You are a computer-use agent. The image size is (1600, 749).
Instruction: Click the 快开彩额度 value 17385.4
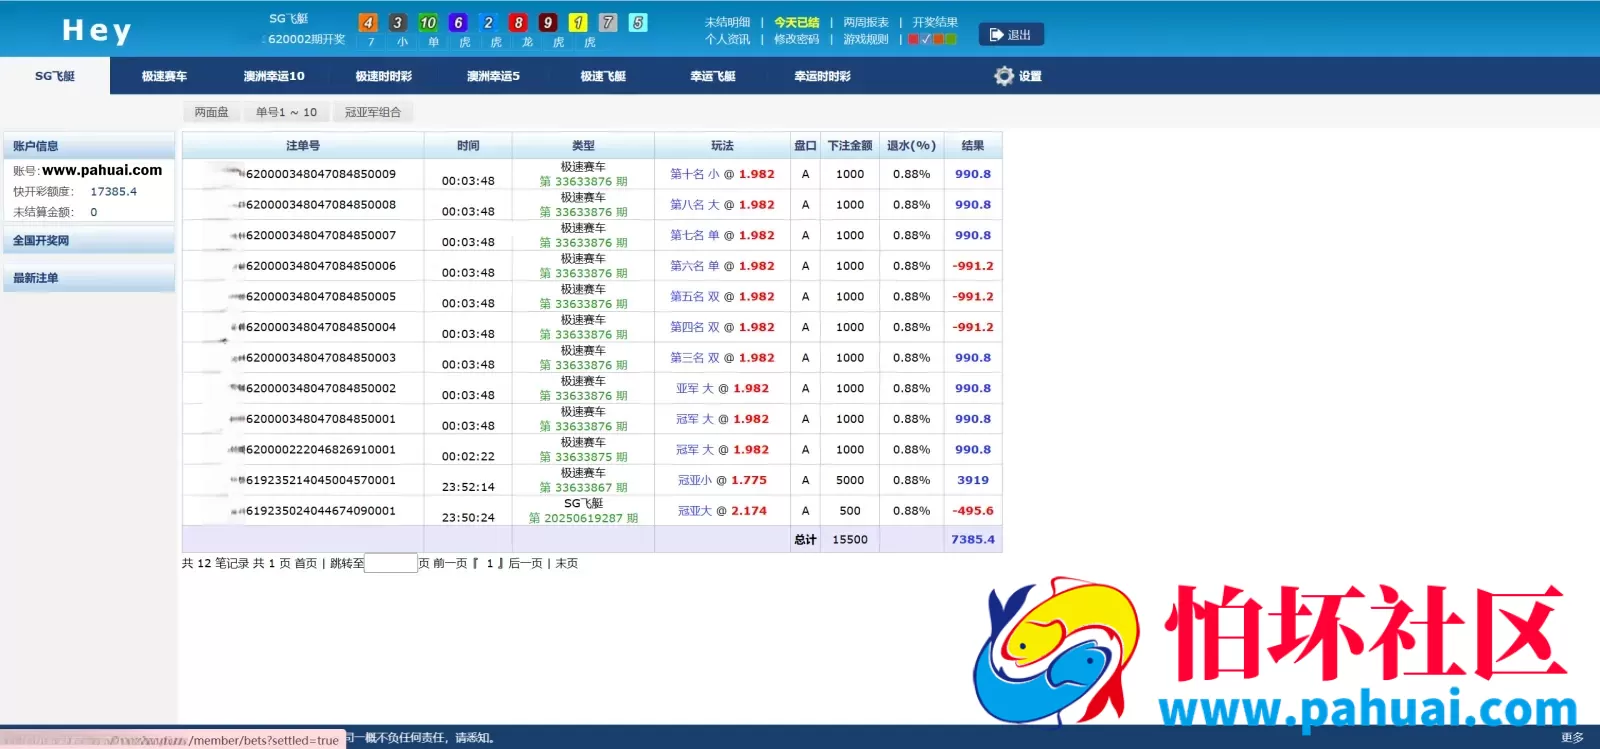[114, 192]
